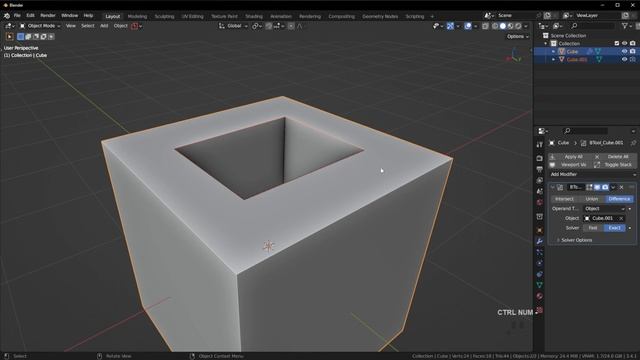Viewport: 640px width, 360px height.
Task: Expand the Solver Options section
Action: pyautogui.click(x=576, y=240)
